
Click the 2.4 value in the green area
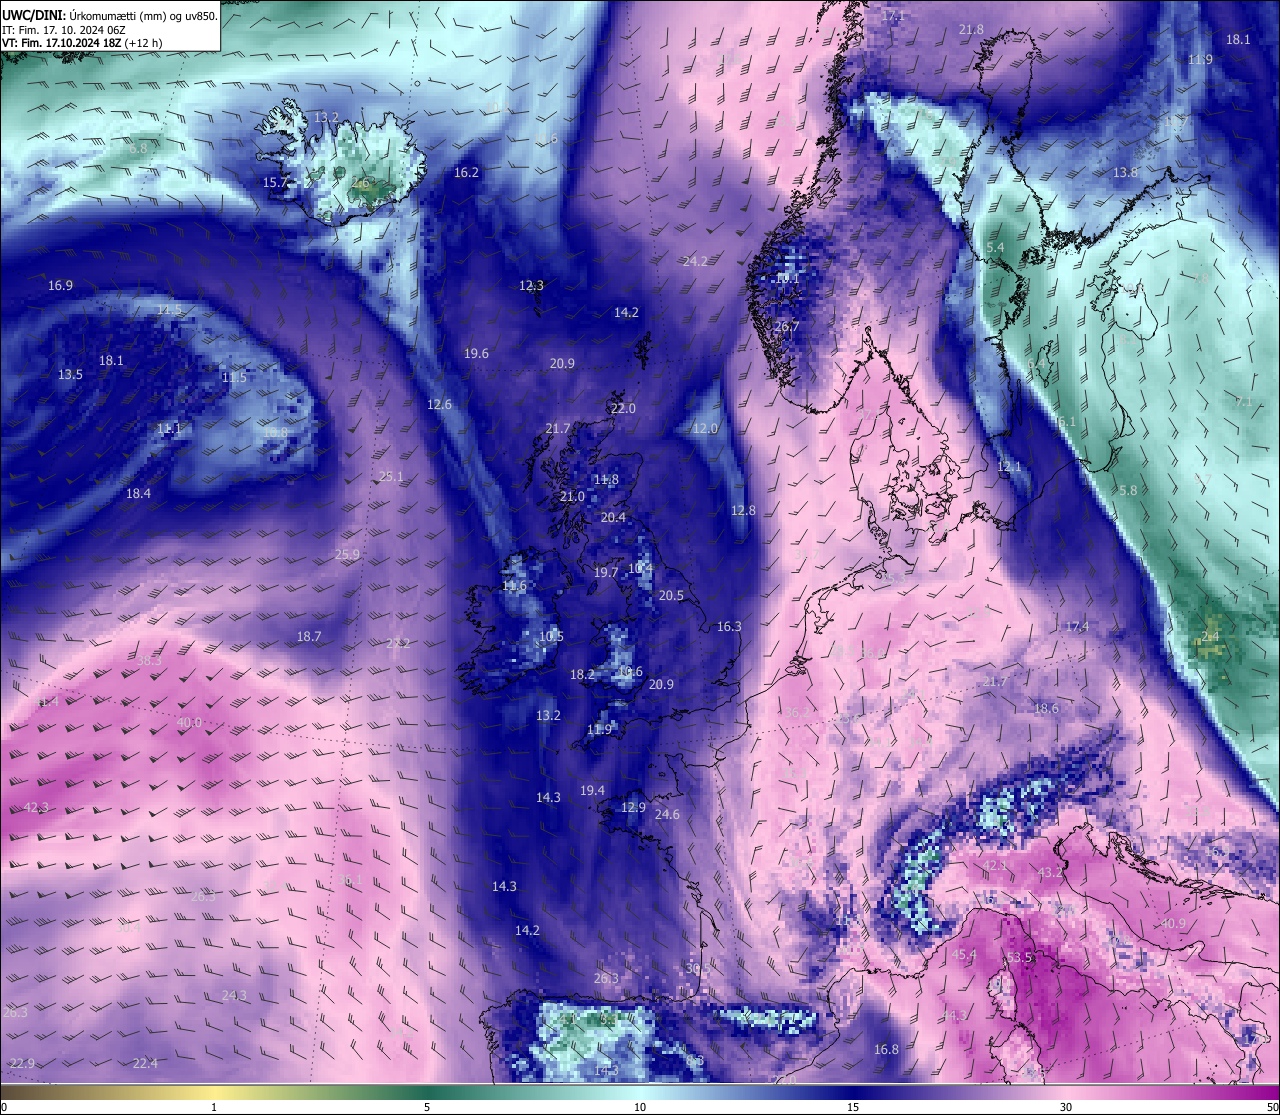[x=1210, y=636]
